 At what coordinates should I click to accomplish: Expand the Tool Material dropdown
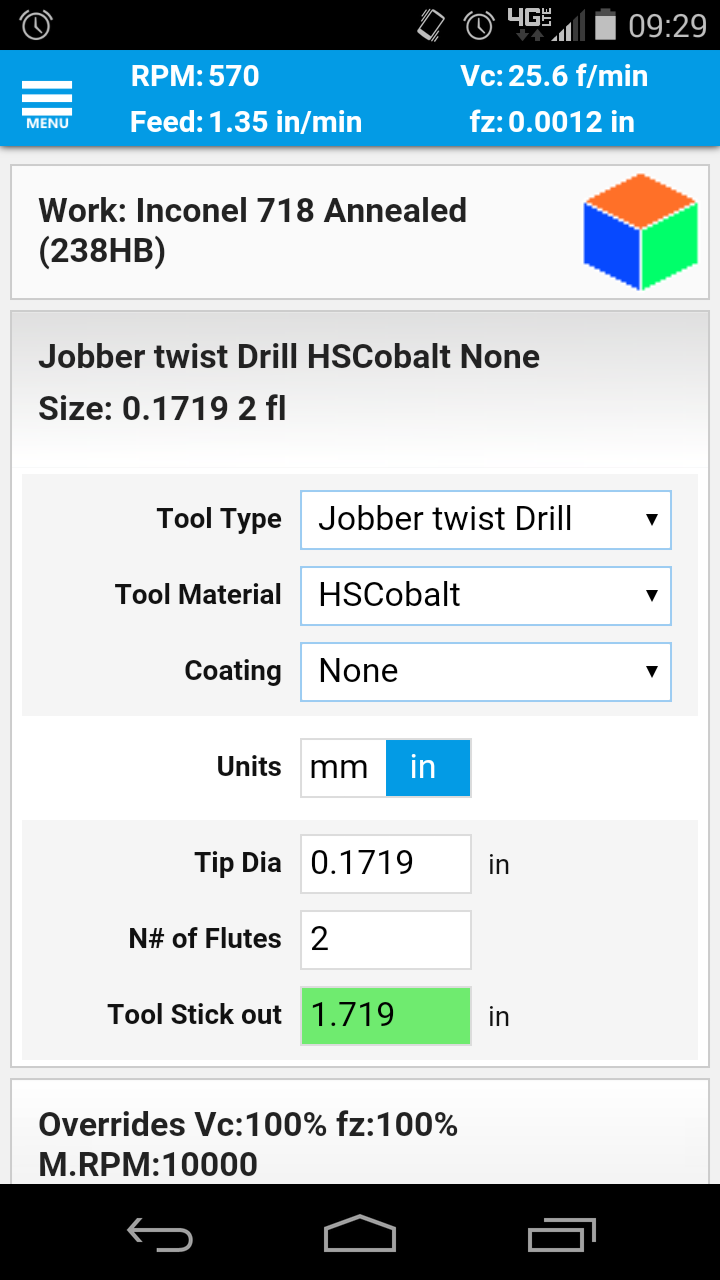coord(485,595)
